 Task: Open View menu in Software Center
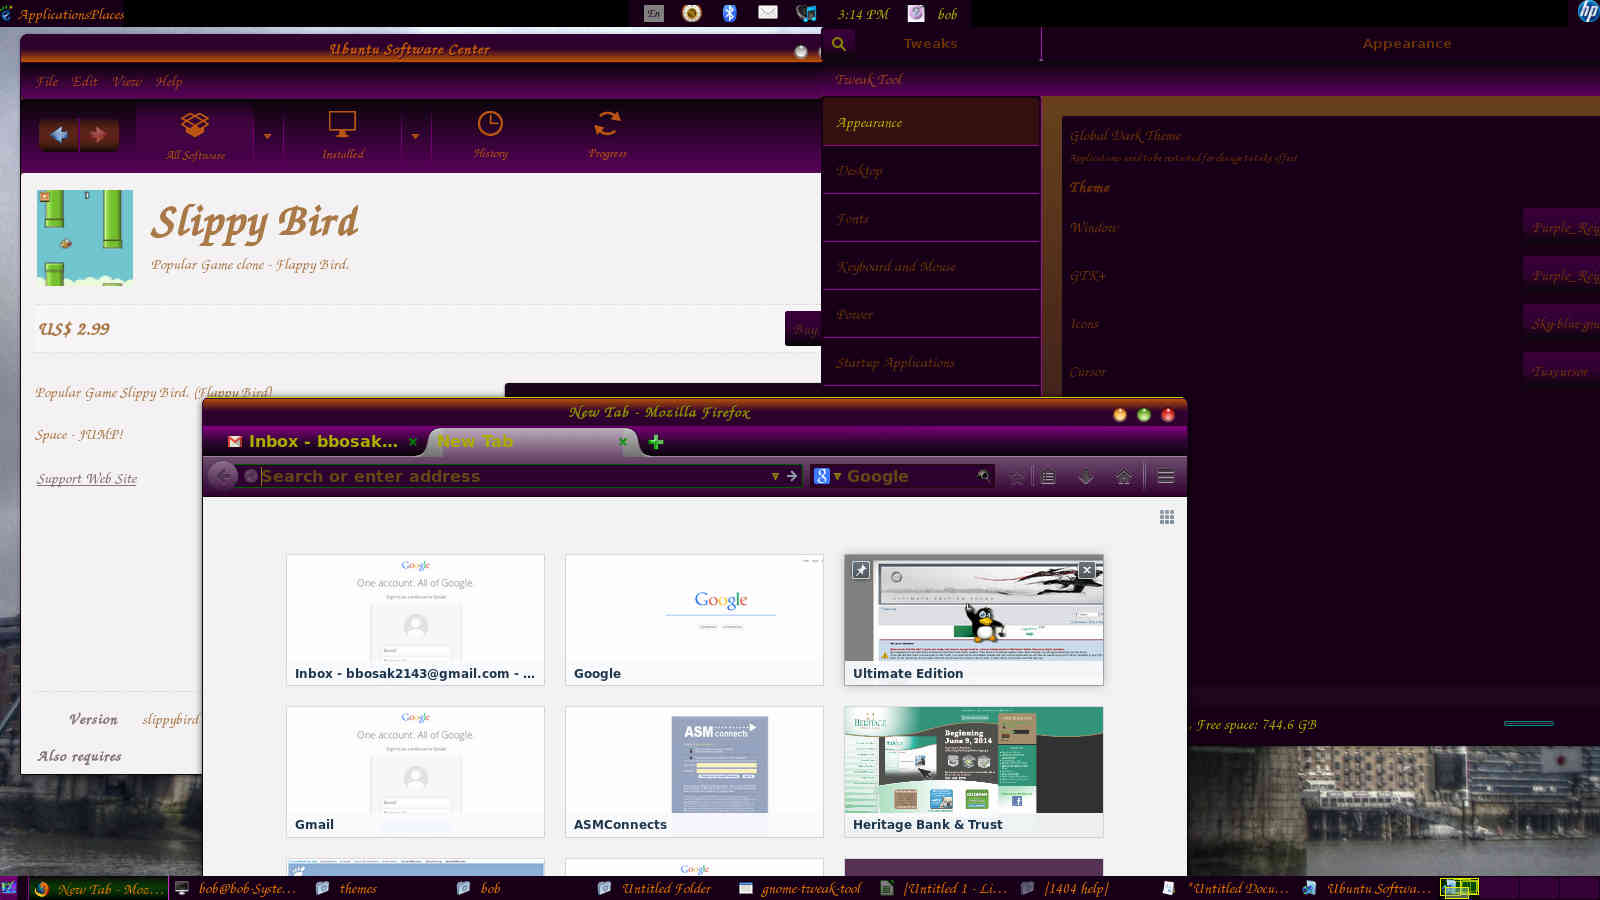[x=127, y=82]
